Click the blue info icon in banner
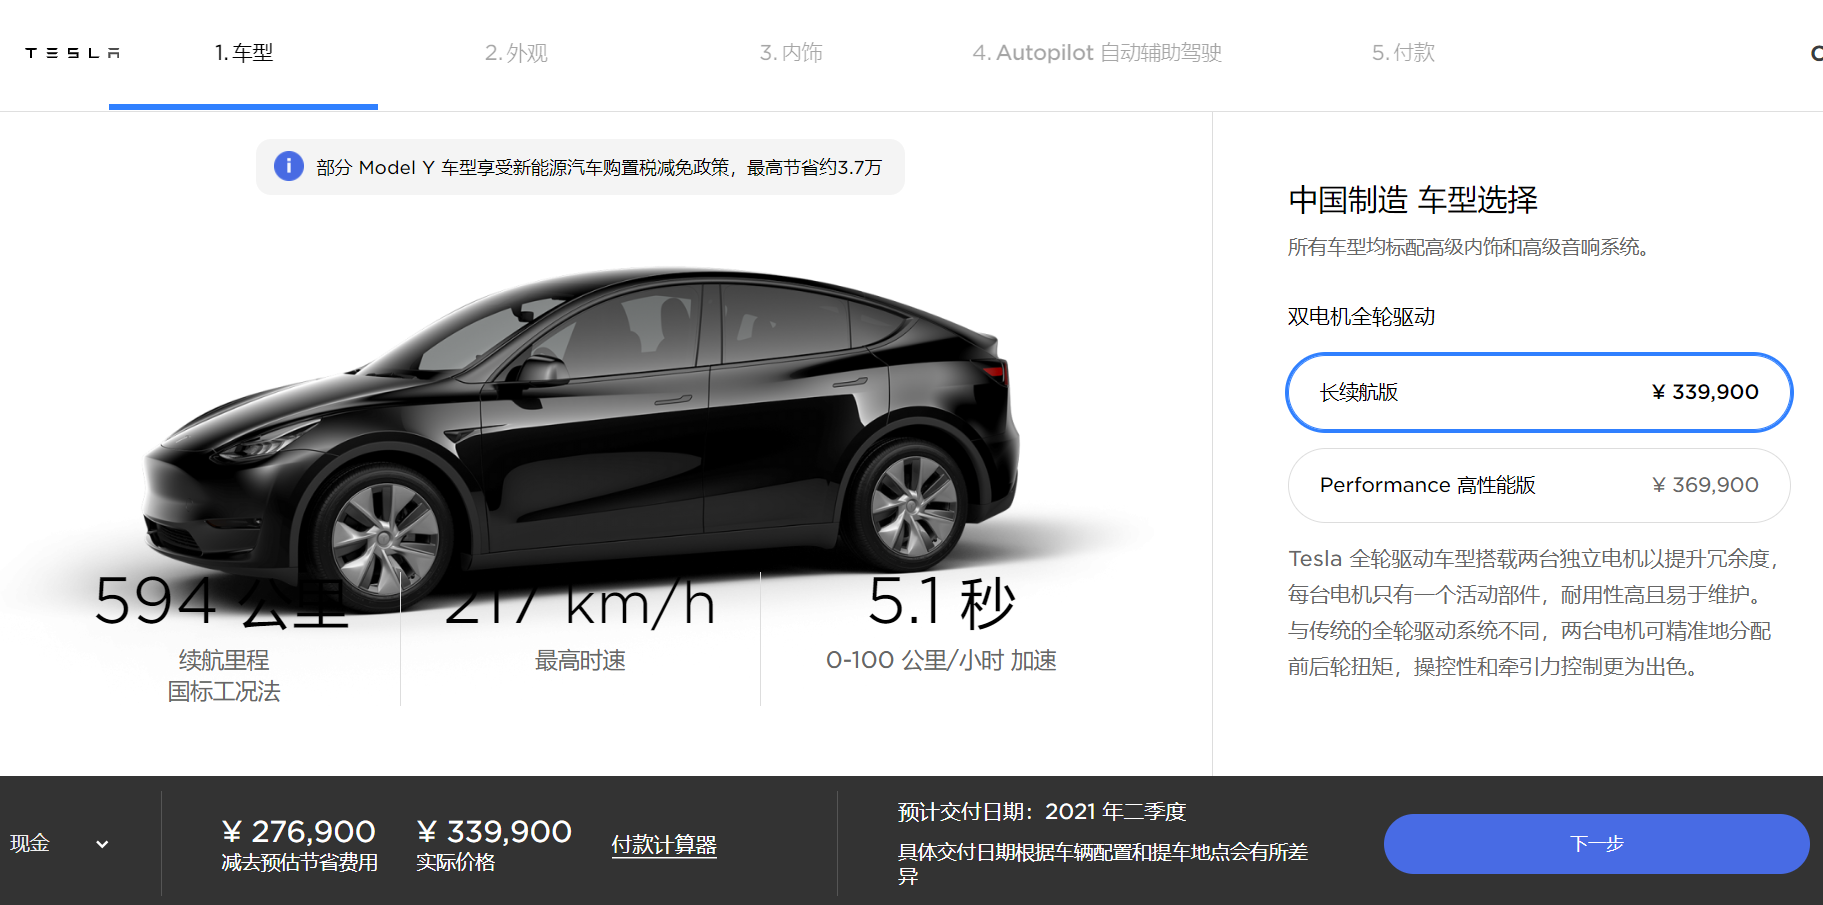Screen dimensions: 1823x905 click(x=289, y=166)
